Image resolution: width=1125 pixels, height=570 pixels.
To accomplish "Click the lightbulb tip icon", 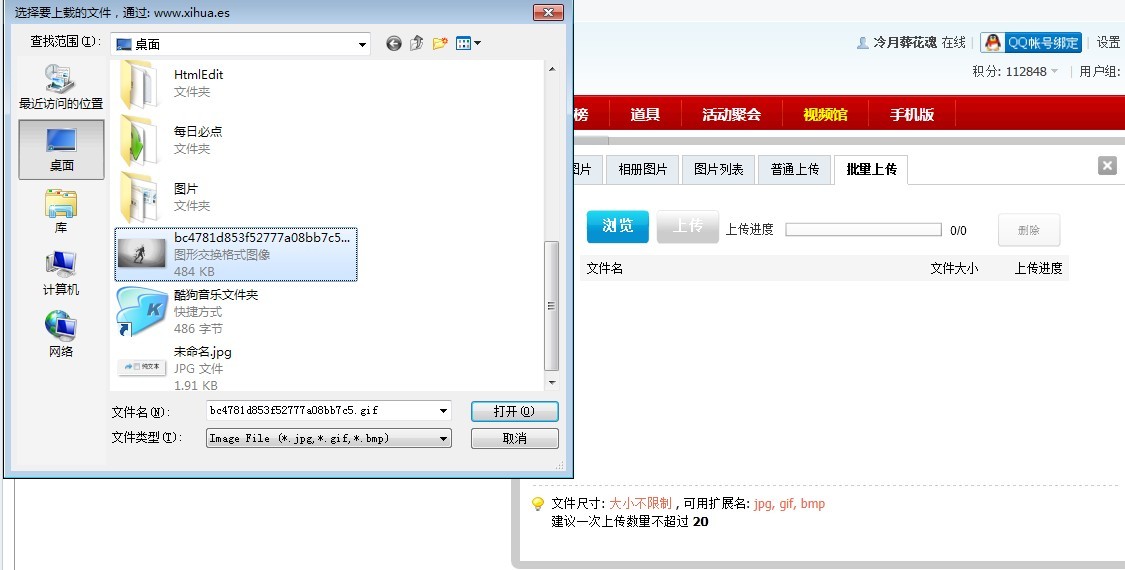I will (537, 504).
